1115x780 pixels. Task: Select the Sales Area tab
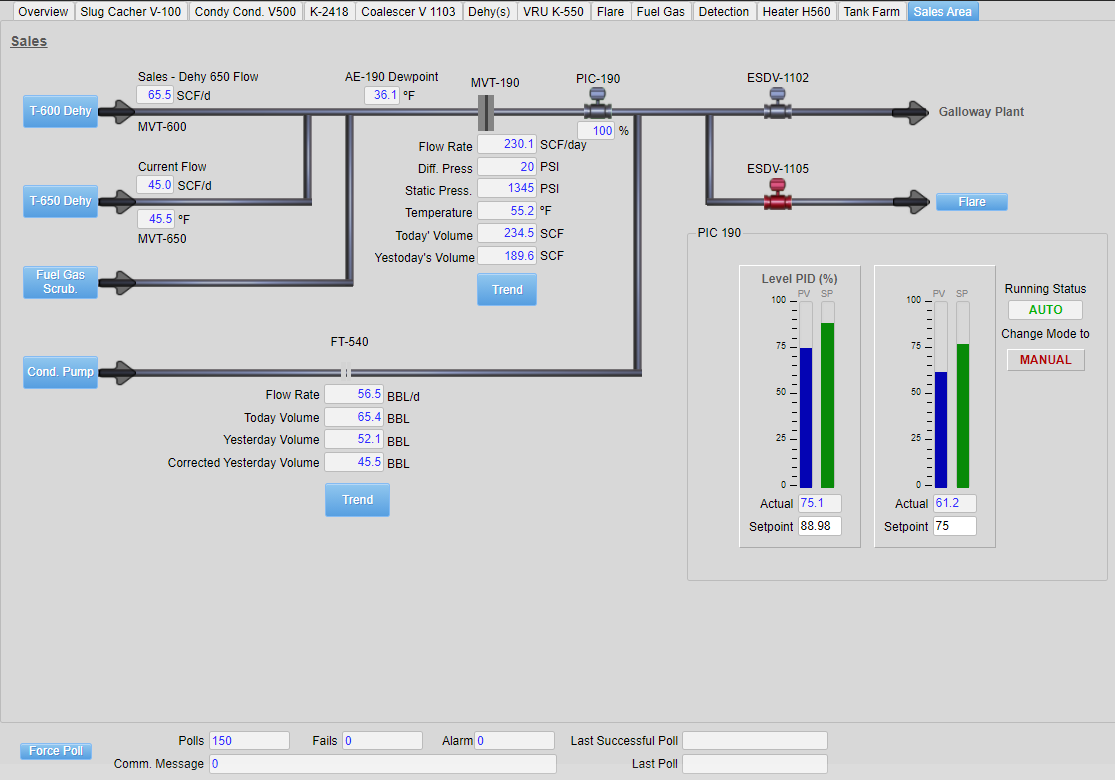(943, 11)
